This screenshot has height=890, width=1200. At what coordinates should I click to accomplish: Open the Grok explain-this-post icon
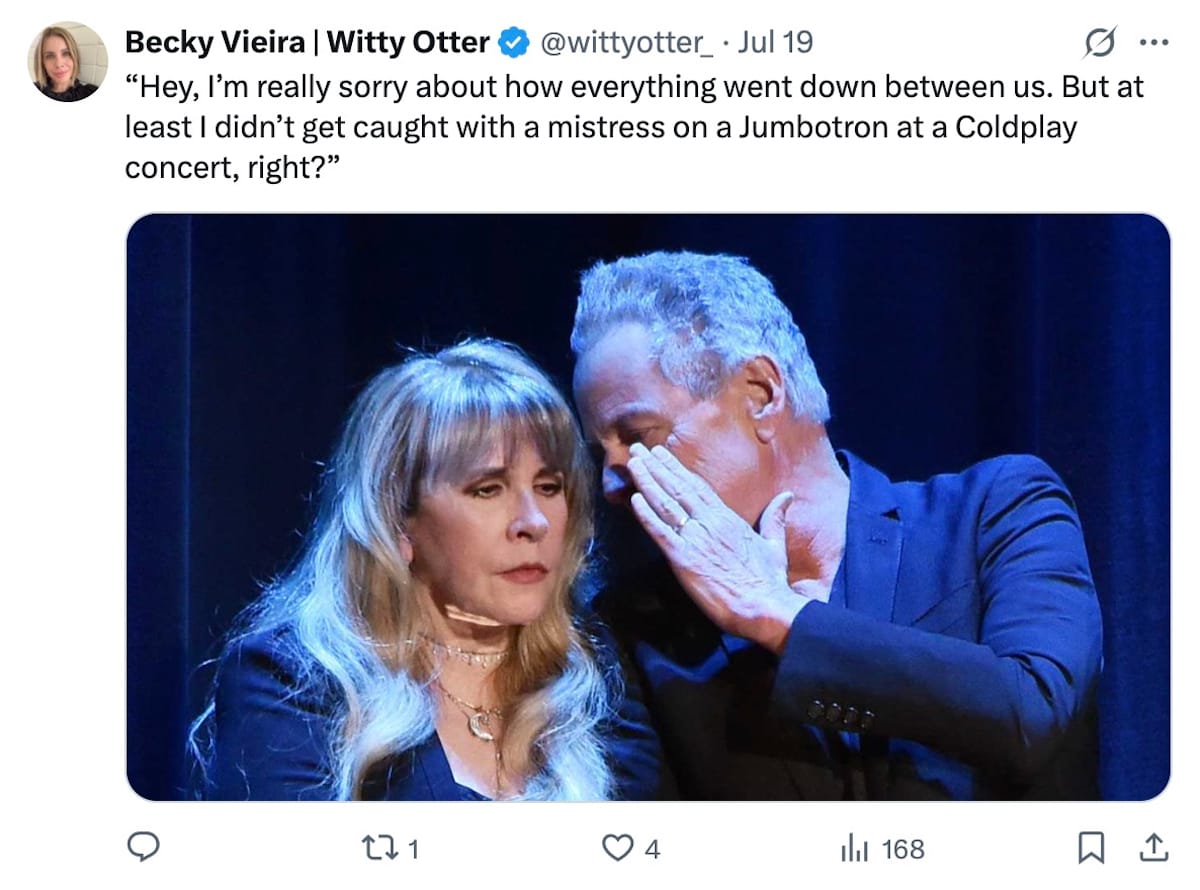click(1099, 43)
